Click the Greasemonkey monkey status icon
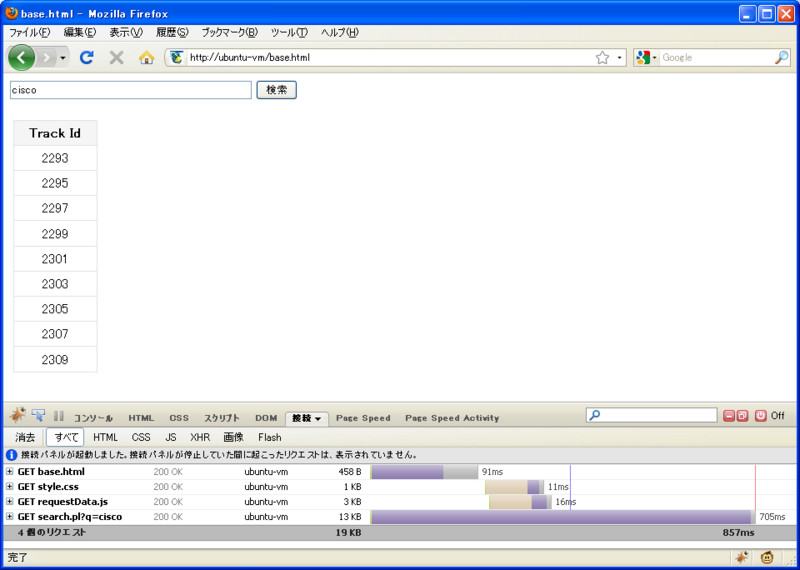This screenshot has width=800, height=570. pyautogui.click(x=766, y=558)
